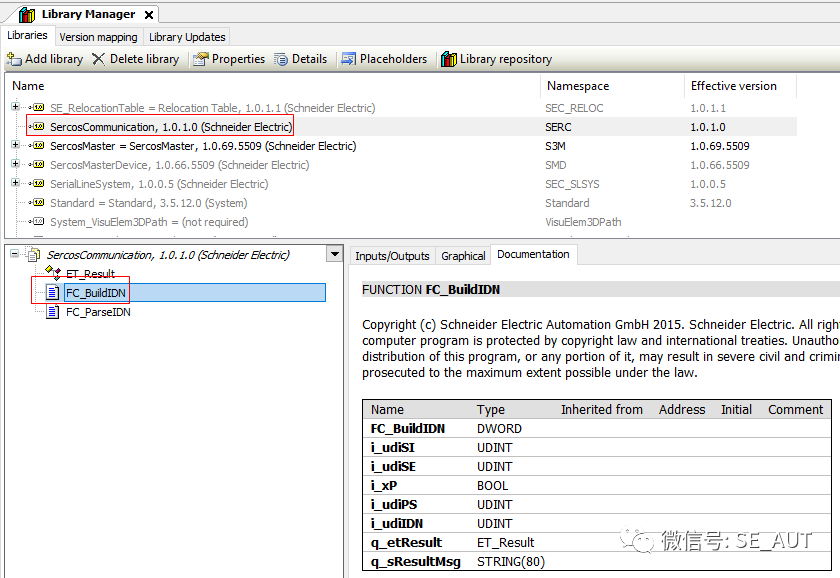Close the Library Manager tab
Viewport: 840px width, 578px height.
click(x=149, y=15)
